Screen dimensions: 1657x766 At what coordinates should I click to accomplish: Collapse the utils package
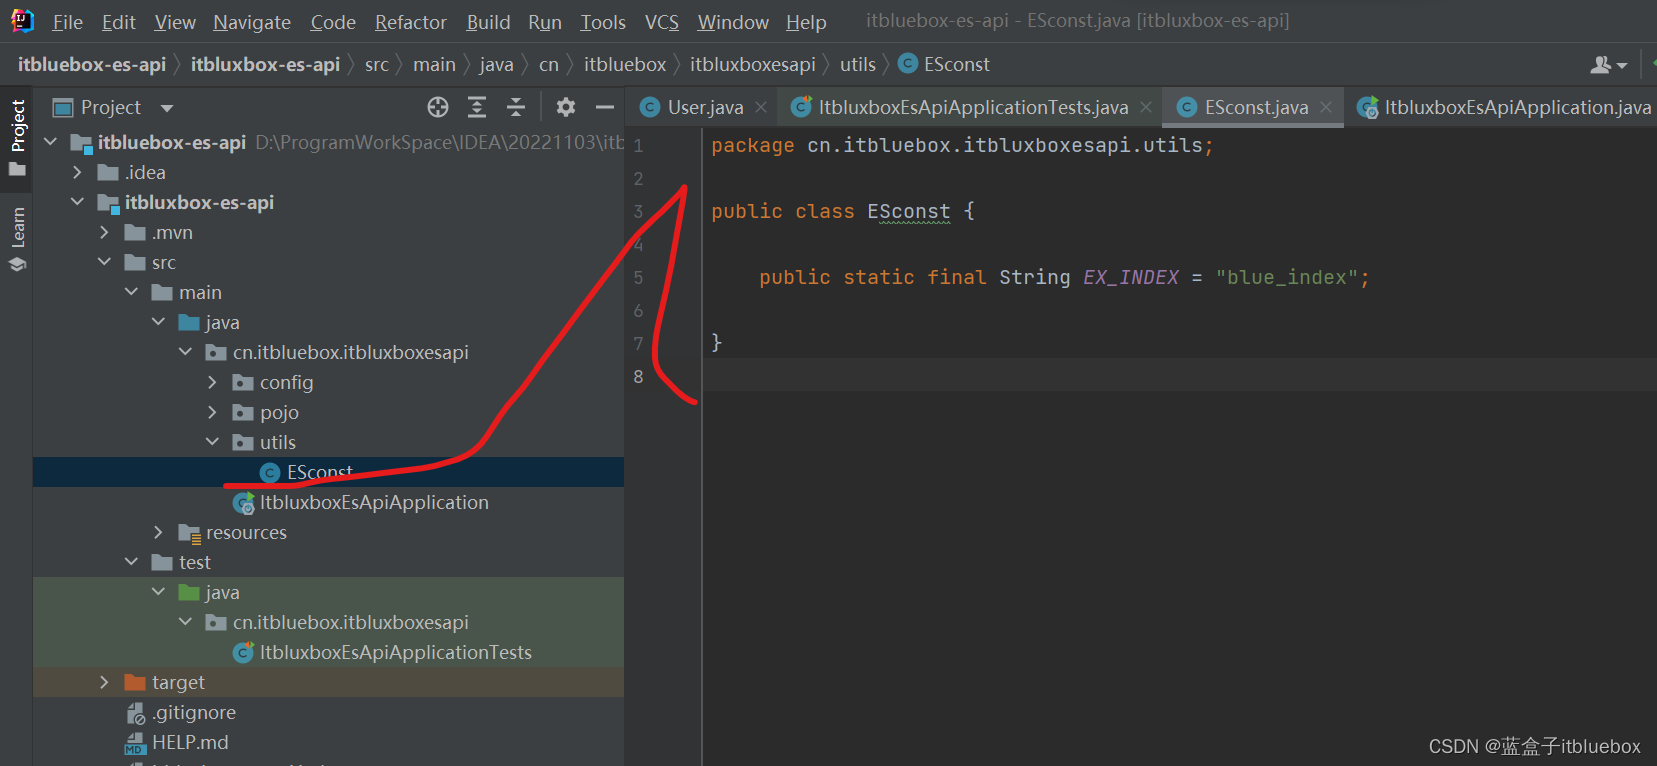point(212,442)
